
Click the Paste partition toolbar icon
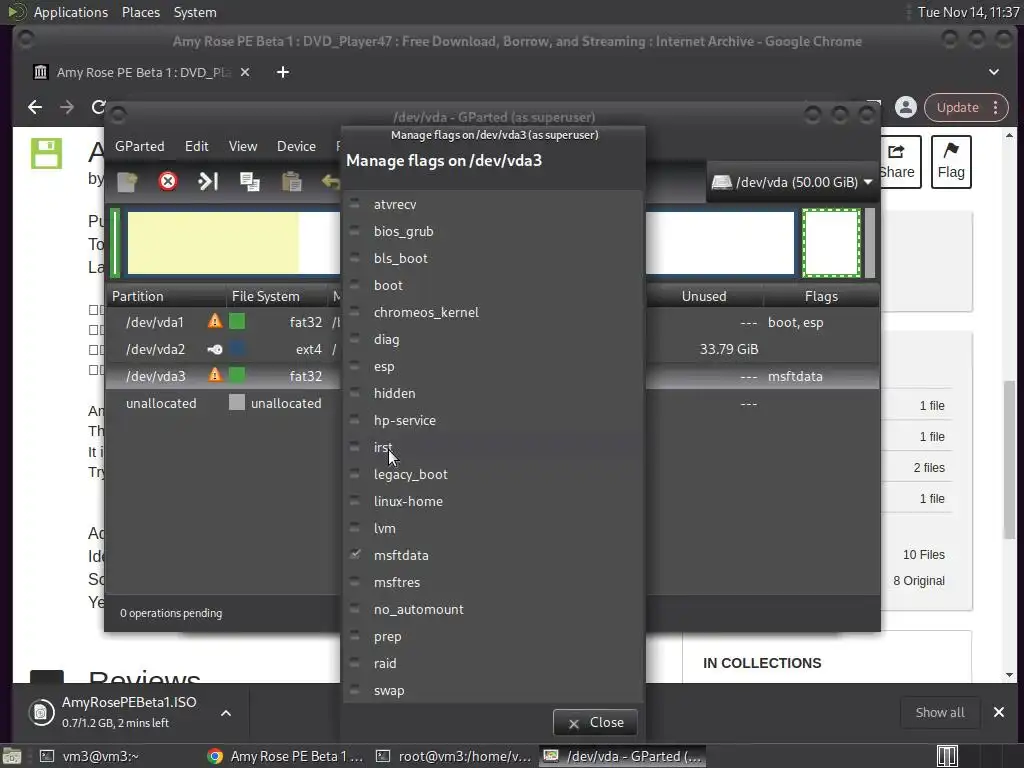point(291,182)
